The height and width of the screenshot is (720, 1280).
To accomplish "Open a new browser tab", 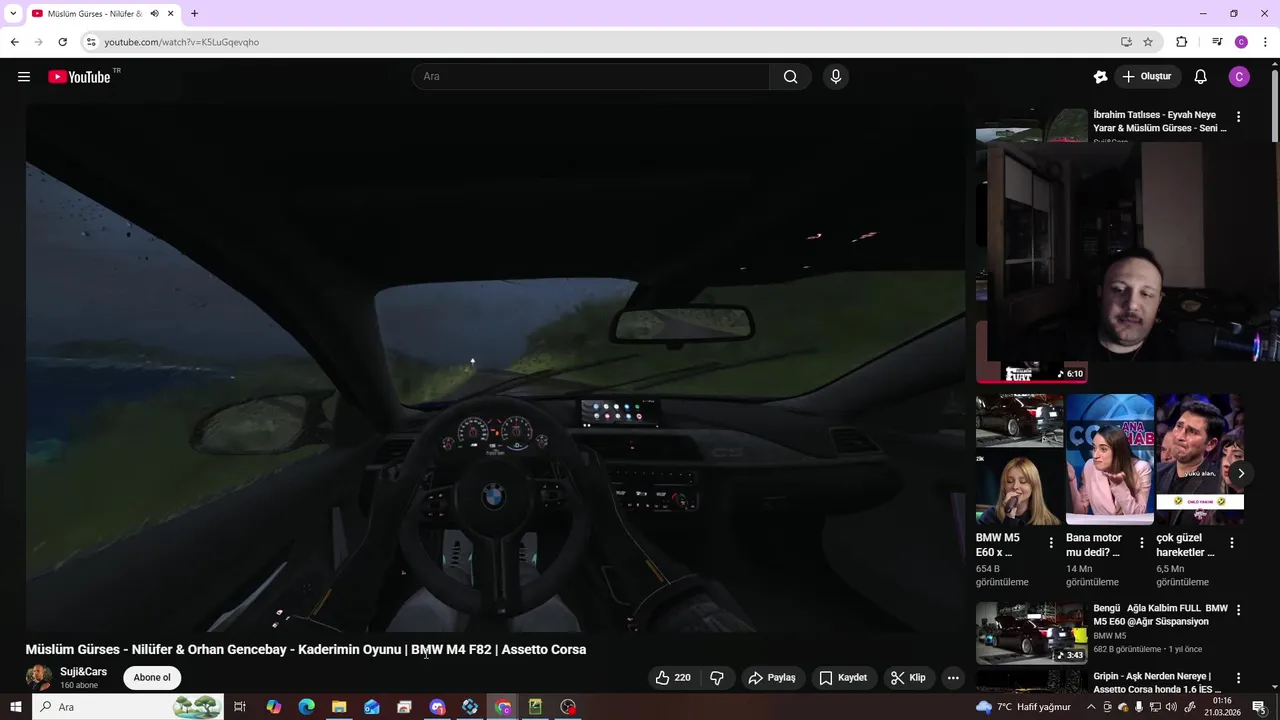I will click(194, 14).
